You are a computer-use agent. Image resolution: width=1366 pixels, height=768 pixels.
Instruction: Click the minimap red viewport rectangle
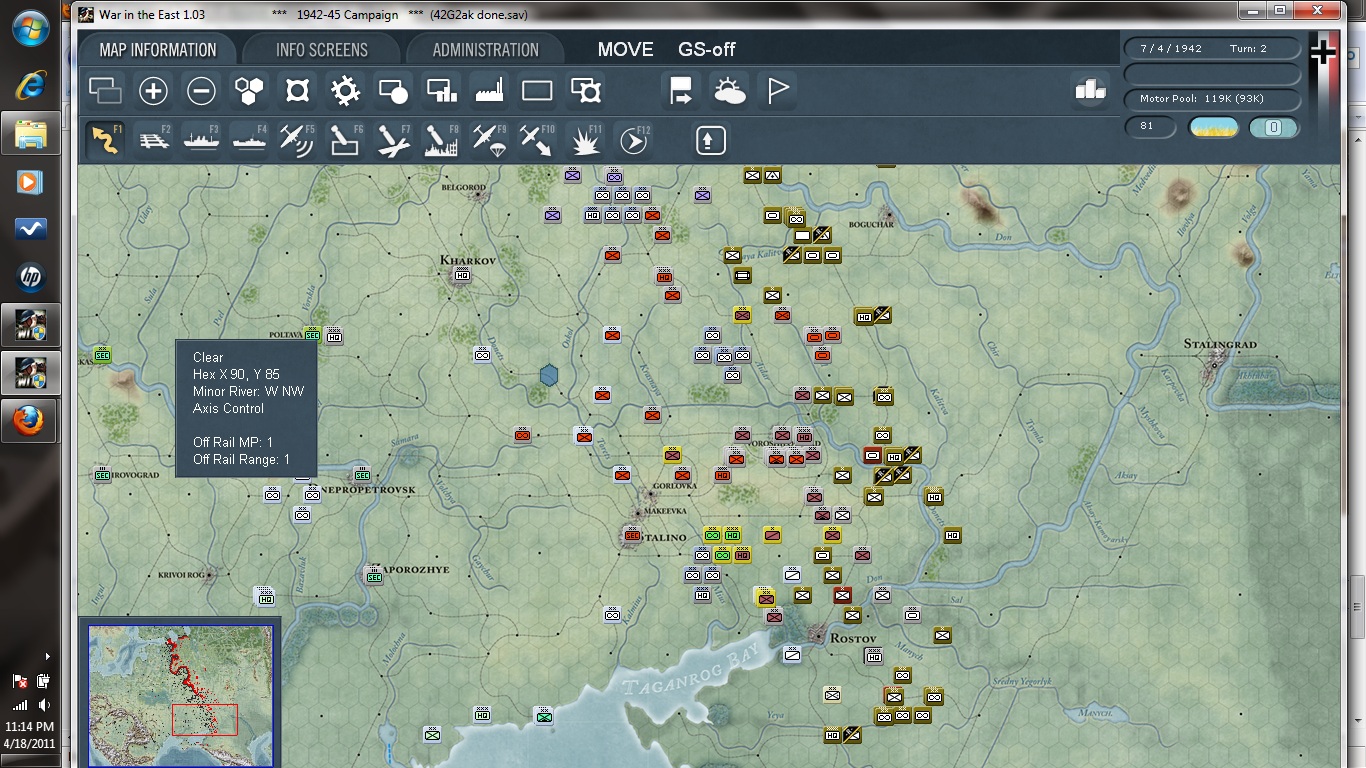(204, 720)
